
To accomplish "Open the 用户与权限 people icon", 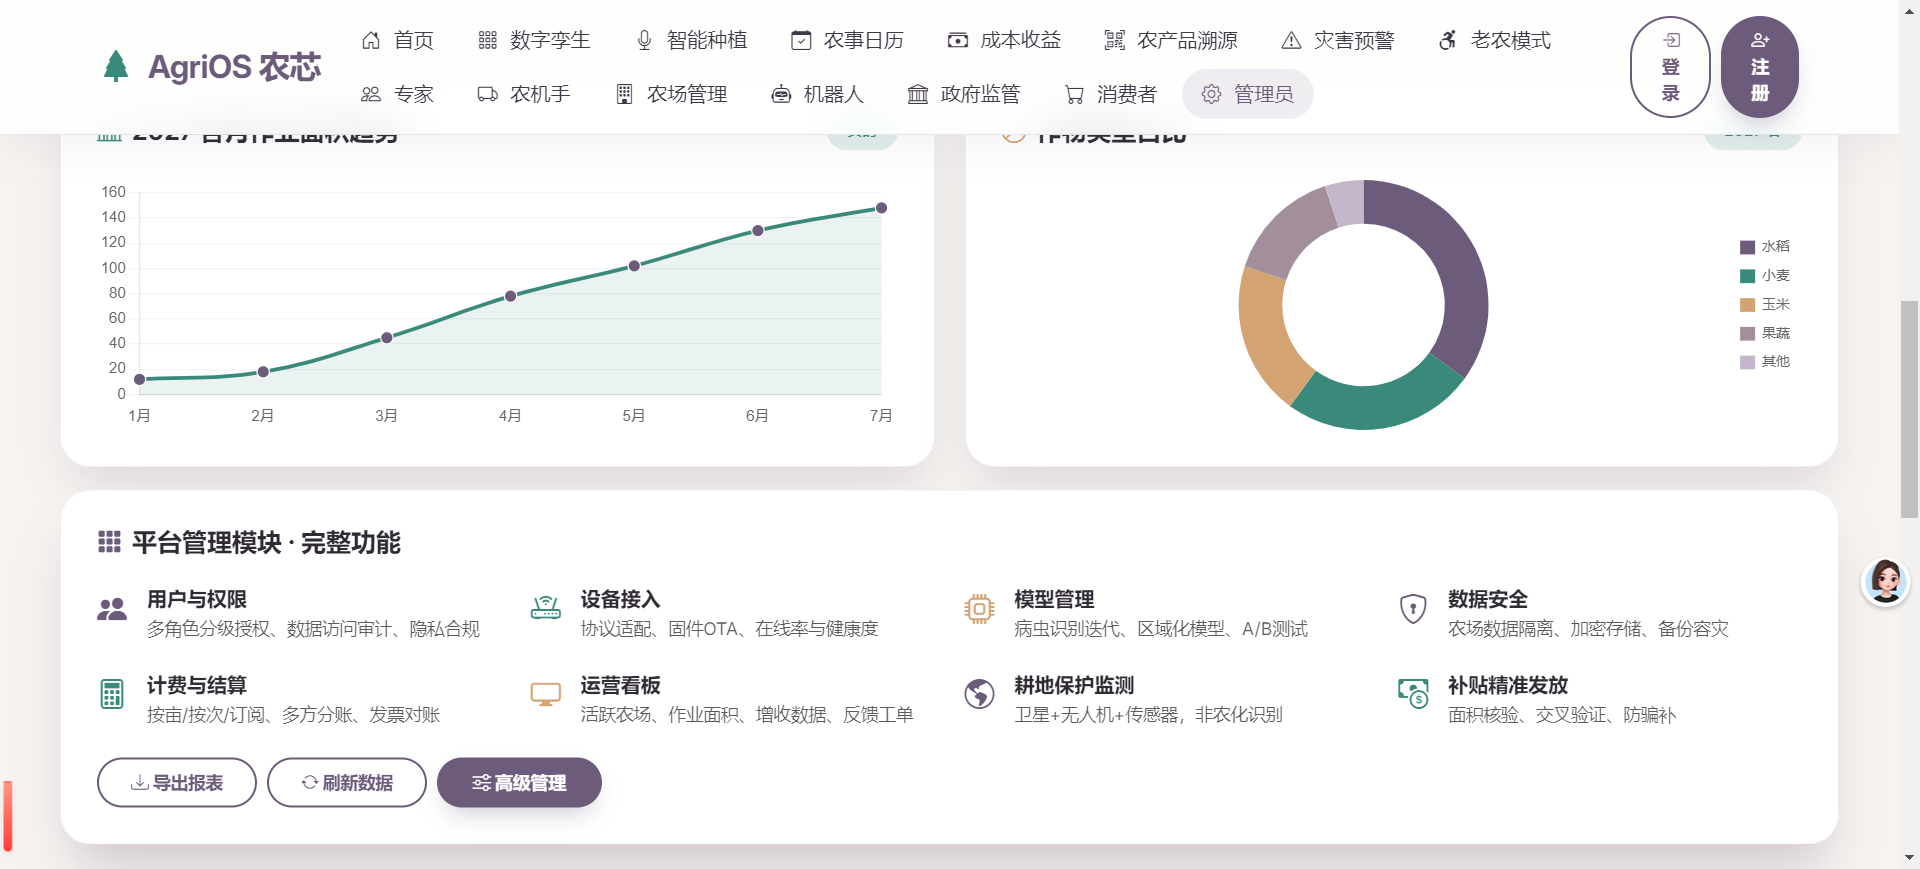I will [112, 608].
